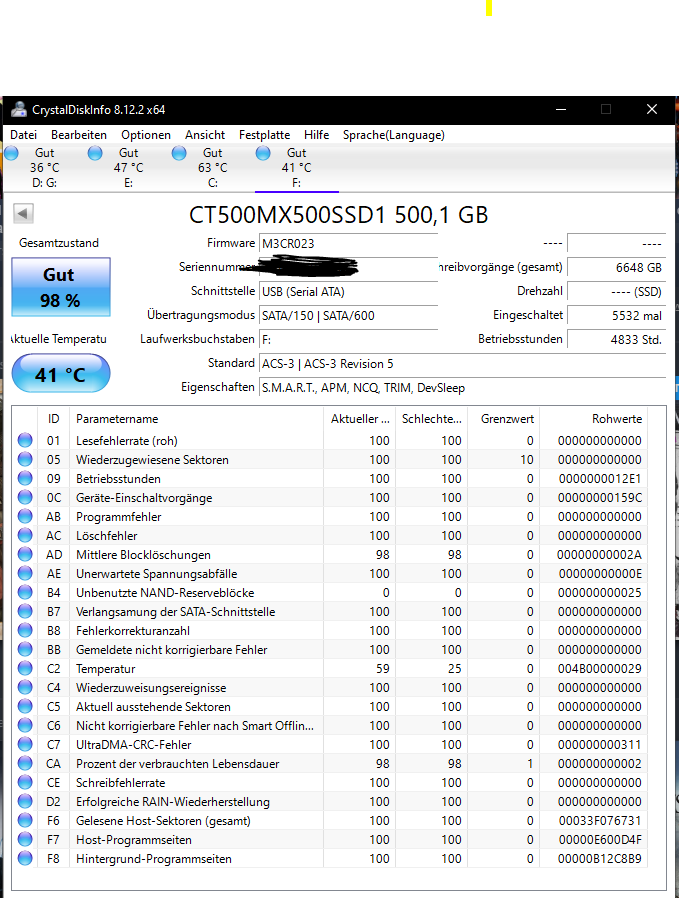This screenshot has width=679, height=898.
Task: Click the status orb for Programmfehler
Action: tap(25, 516)
